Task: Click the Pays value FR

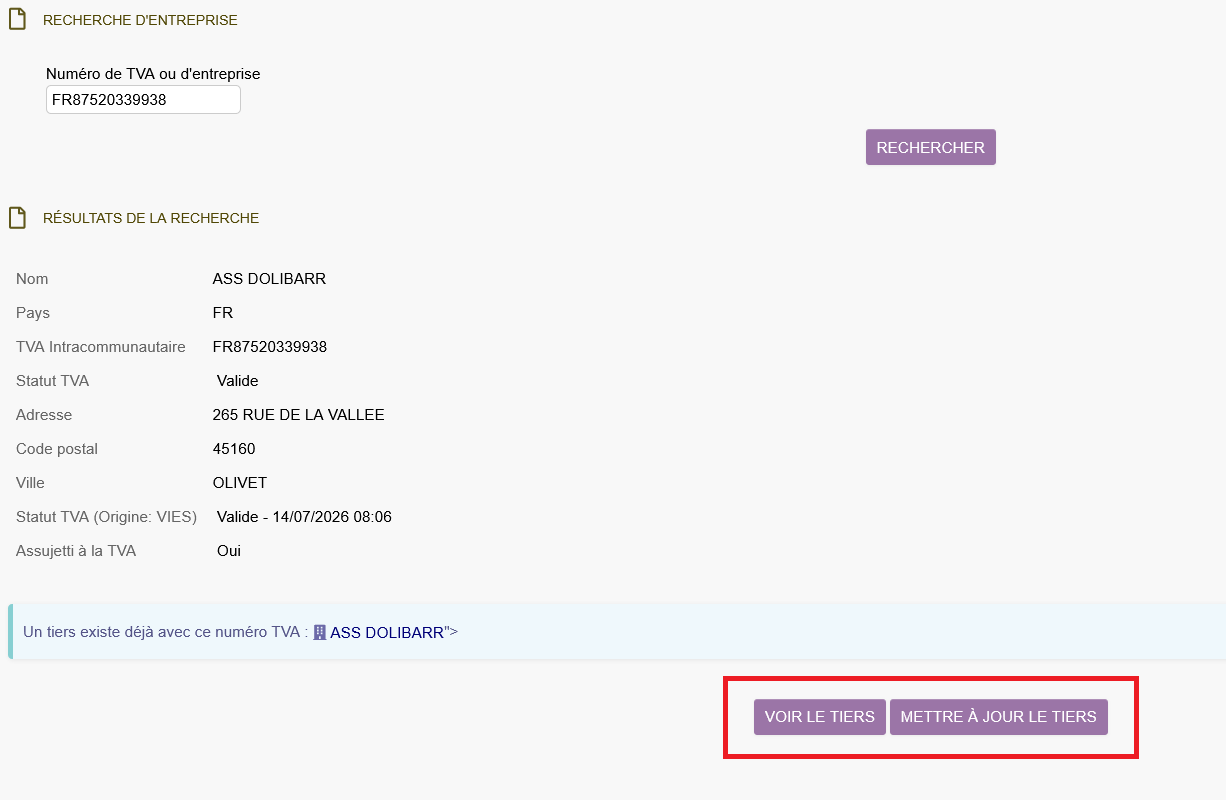Action: 223,313
